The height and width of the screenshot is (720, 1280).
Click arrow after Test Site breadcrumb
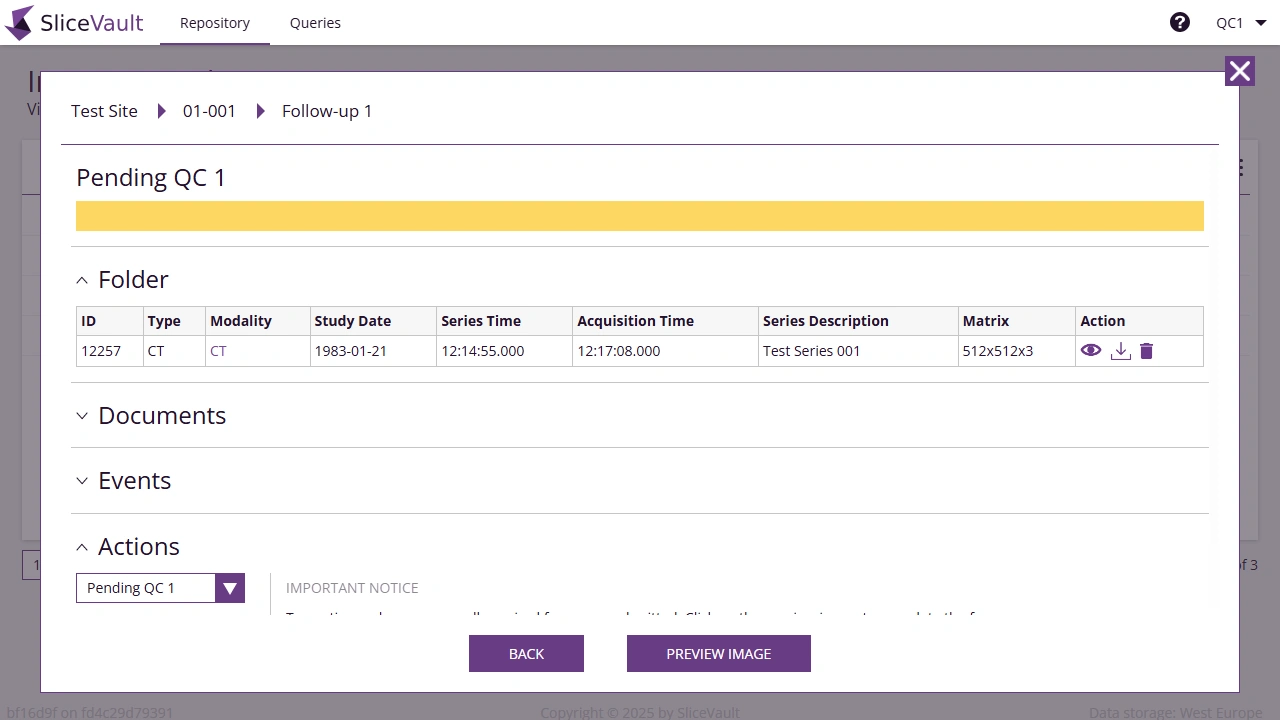161,111
